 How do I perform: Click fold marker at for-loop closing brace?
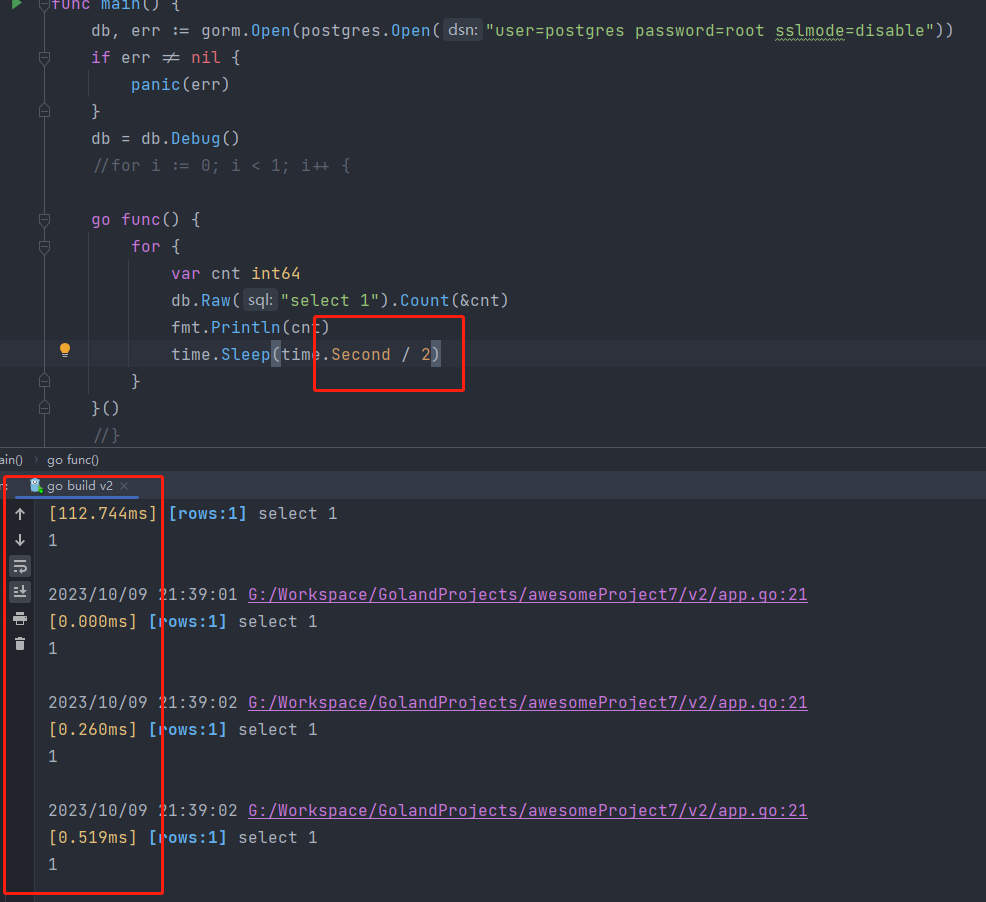pyautogui.click(x=44, y=381)
